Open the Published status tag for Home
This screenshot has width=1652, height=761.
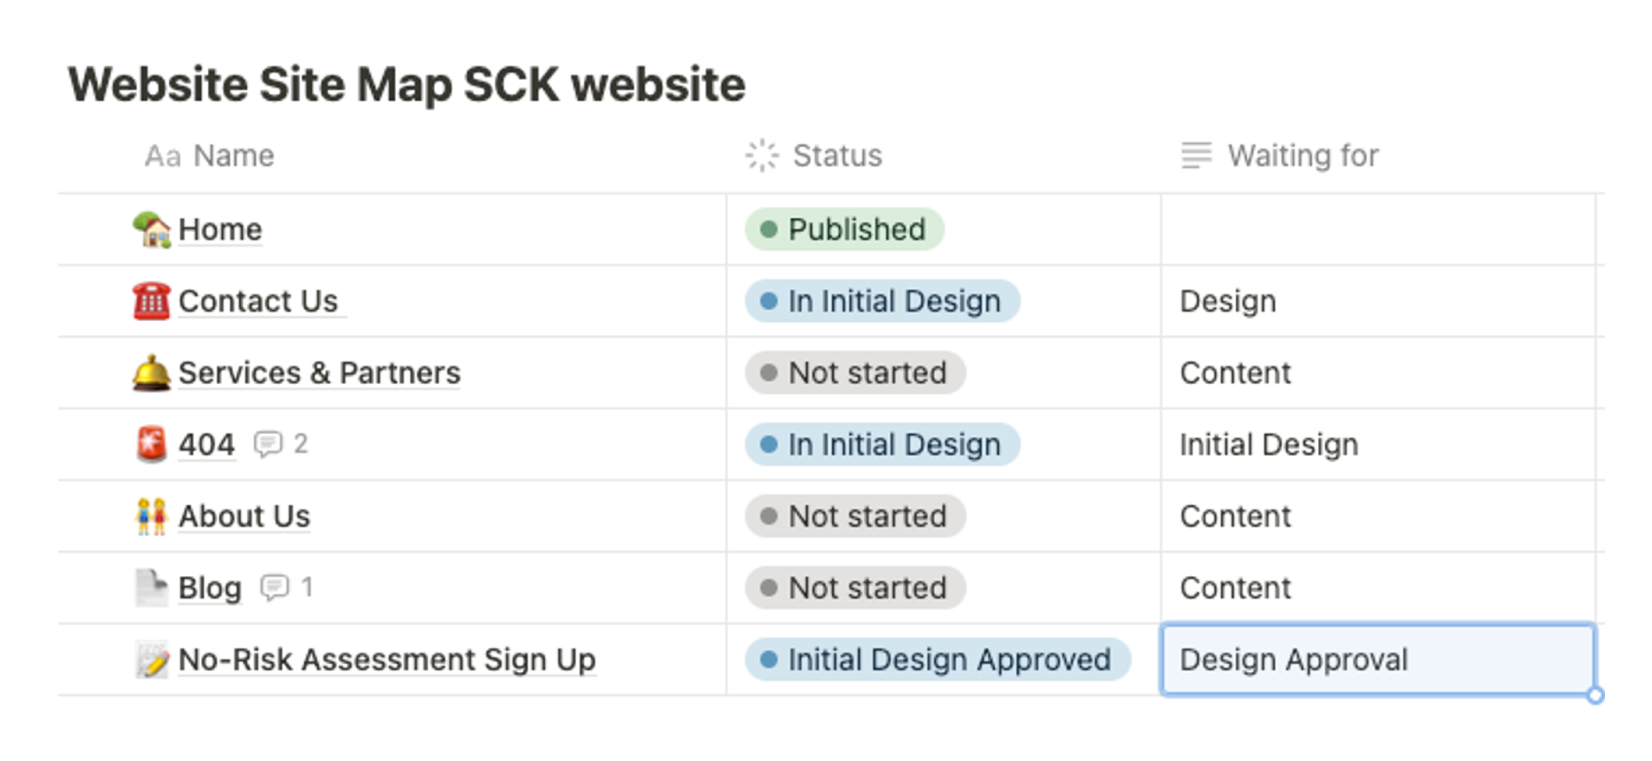[844, 229]
